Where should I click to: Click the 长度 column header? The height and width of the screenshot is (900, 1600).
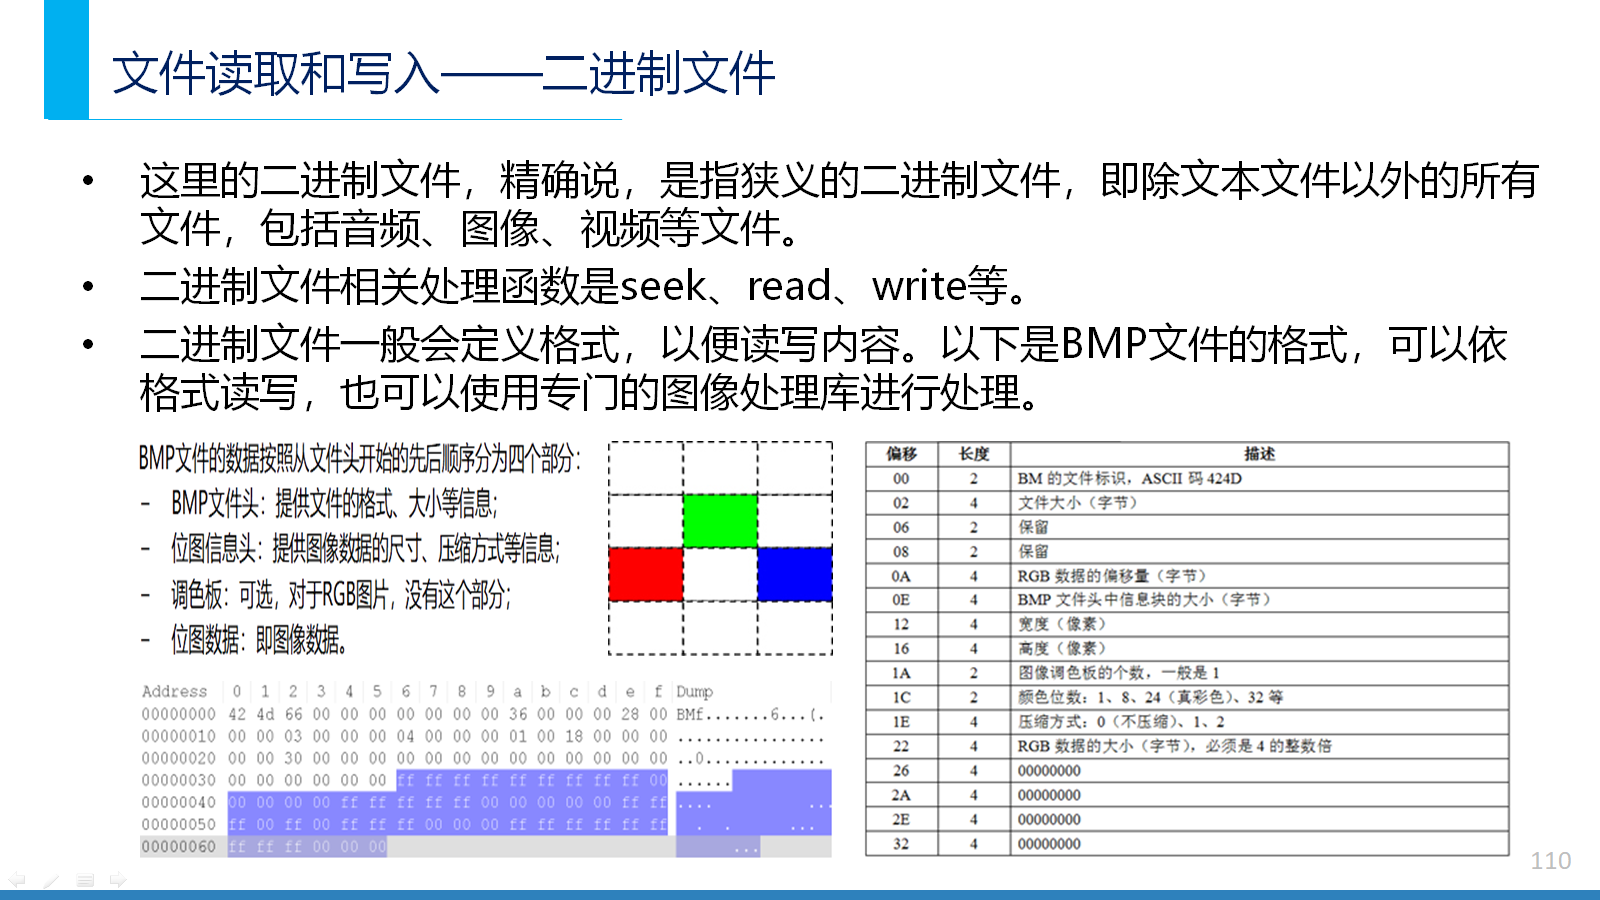(974, 454)
